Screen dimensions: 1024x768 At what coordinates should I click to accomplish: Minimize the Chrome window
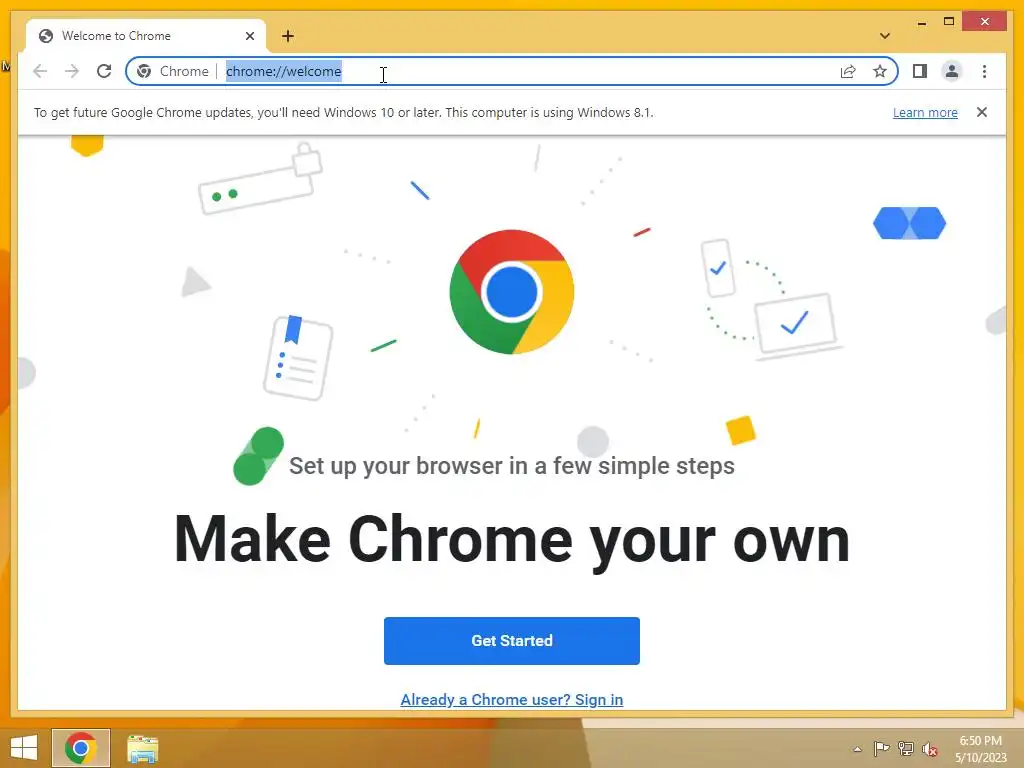pyautogui.click(x=921, y=23)
